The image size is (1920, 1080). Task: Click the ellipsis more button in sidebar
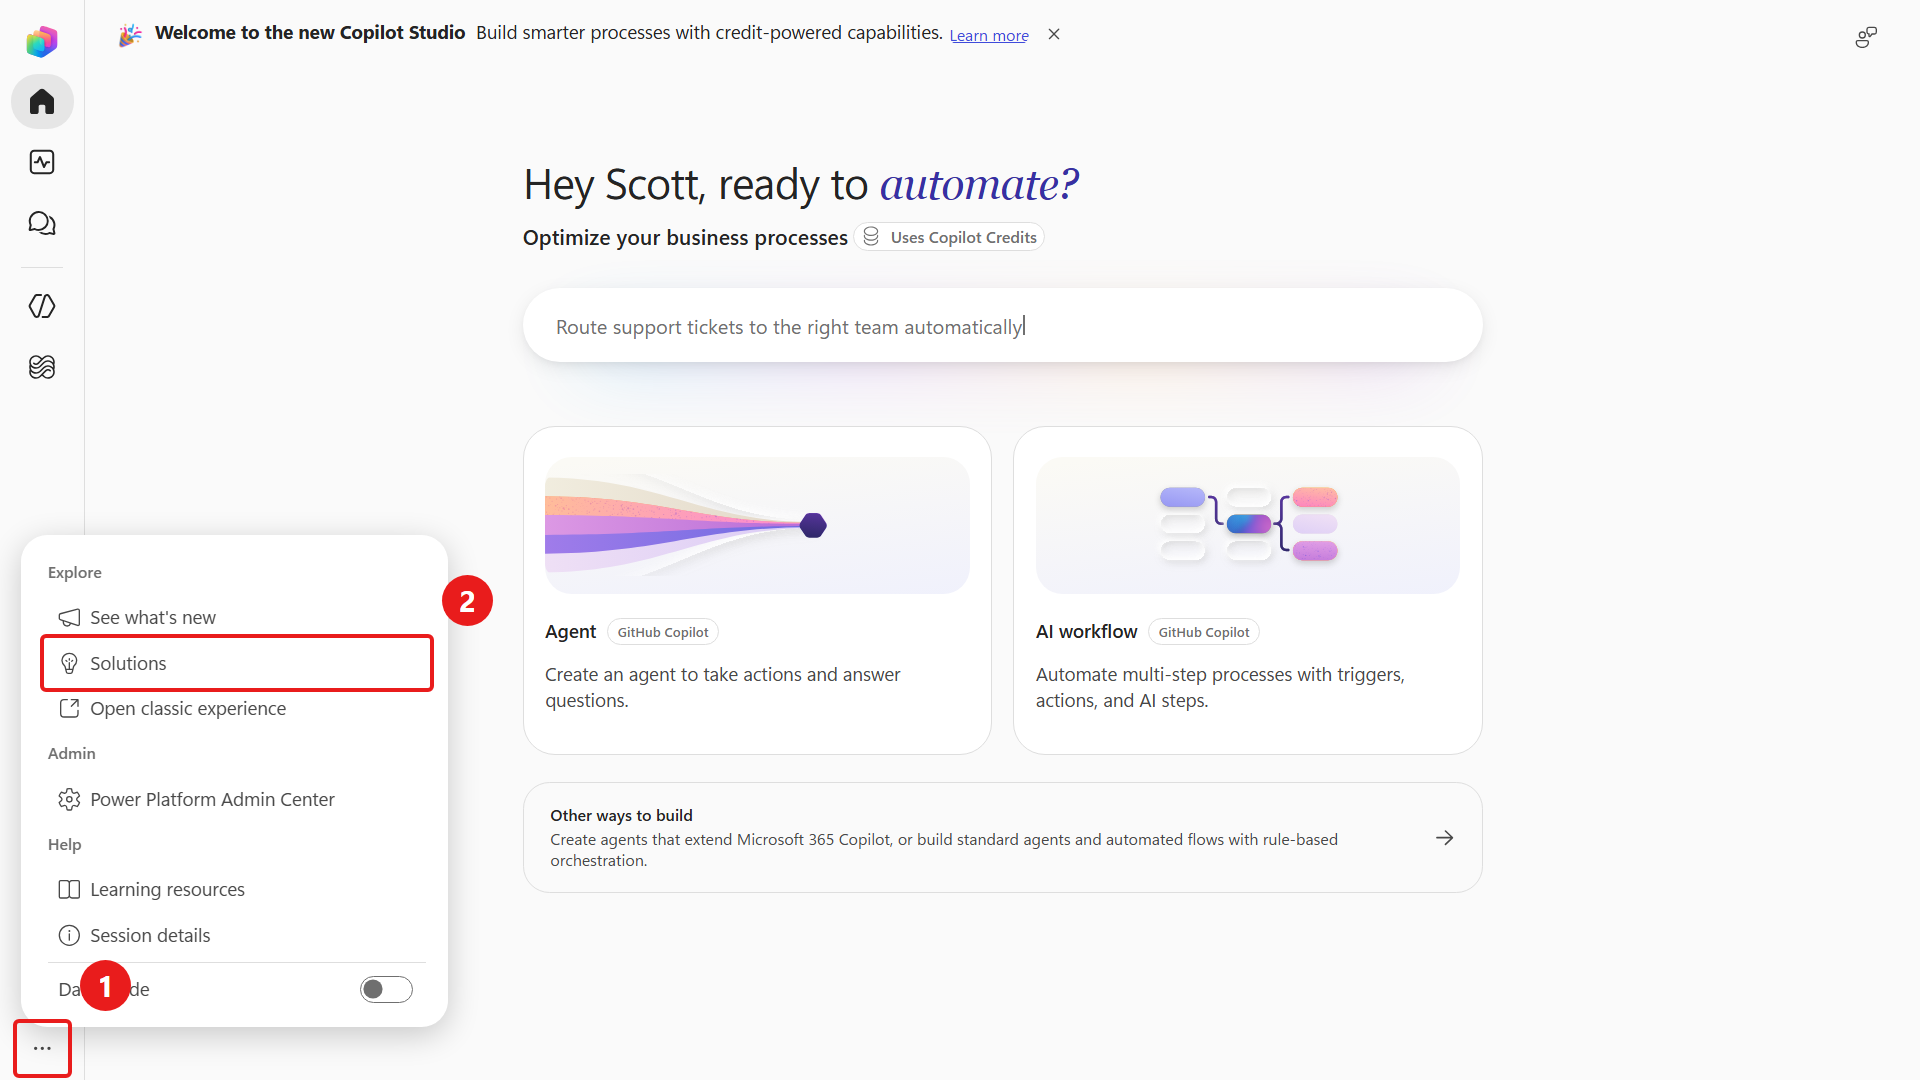click(x=42, y=1048)
